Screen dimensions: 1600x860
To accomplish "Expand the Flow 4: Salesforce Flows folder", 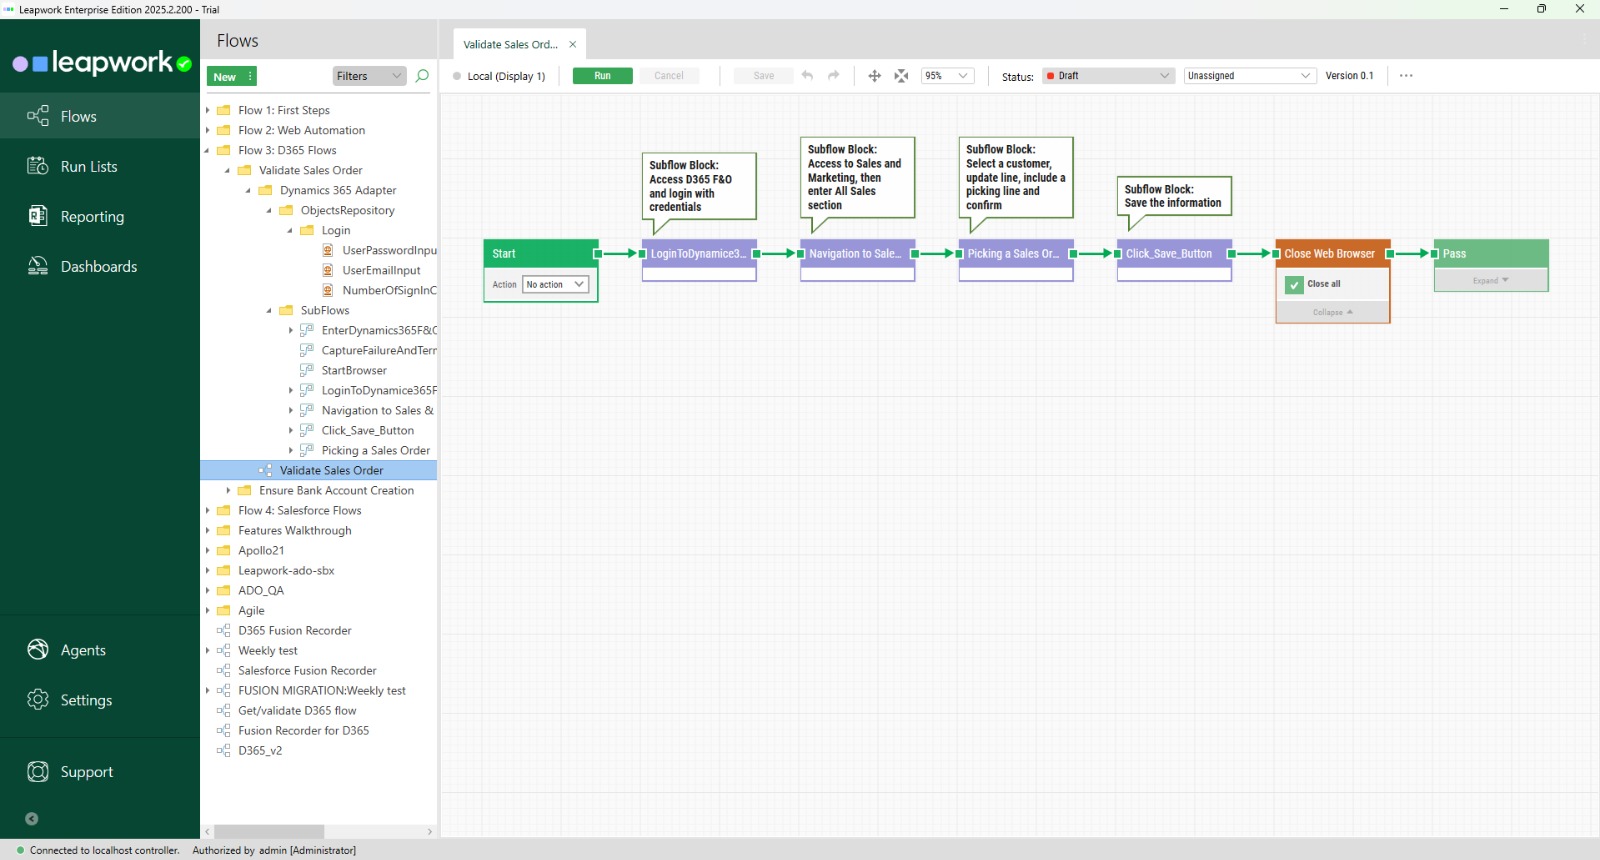I will pos(208,511).
